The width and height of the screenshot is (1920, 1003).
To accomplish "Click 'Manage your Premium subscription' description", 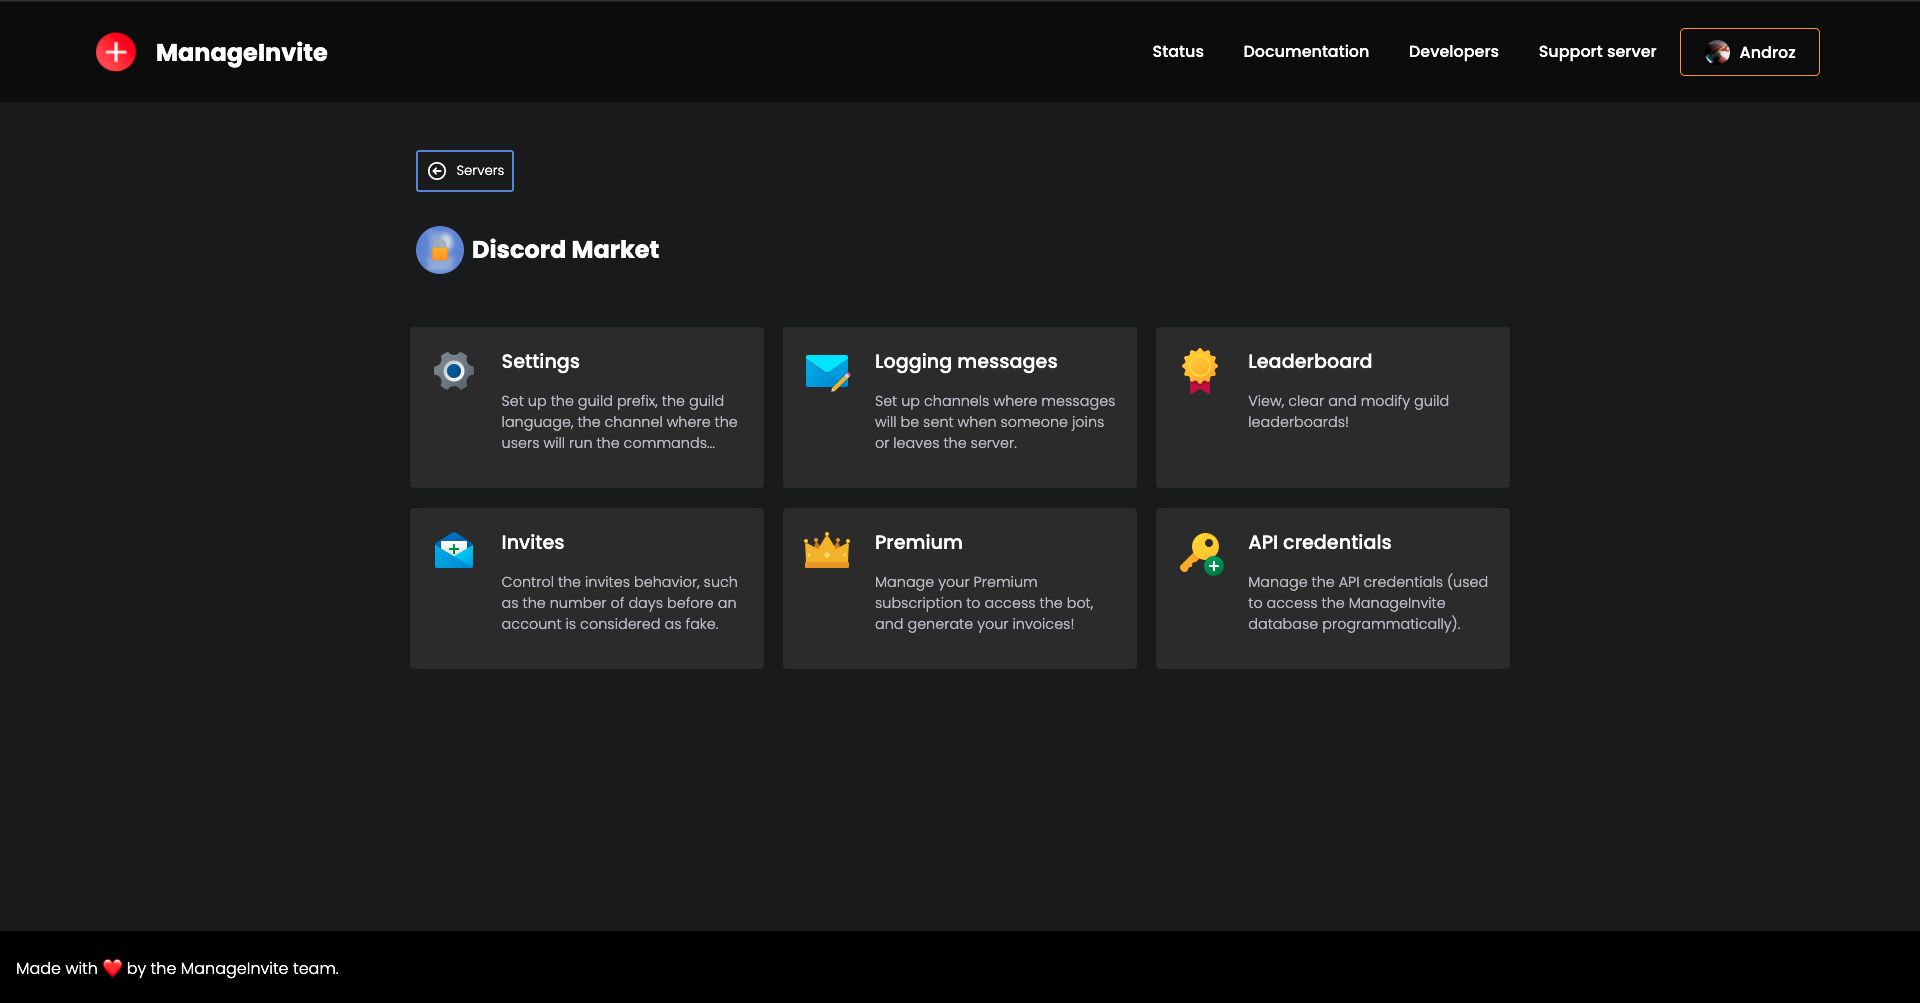I will click(984, 603).
